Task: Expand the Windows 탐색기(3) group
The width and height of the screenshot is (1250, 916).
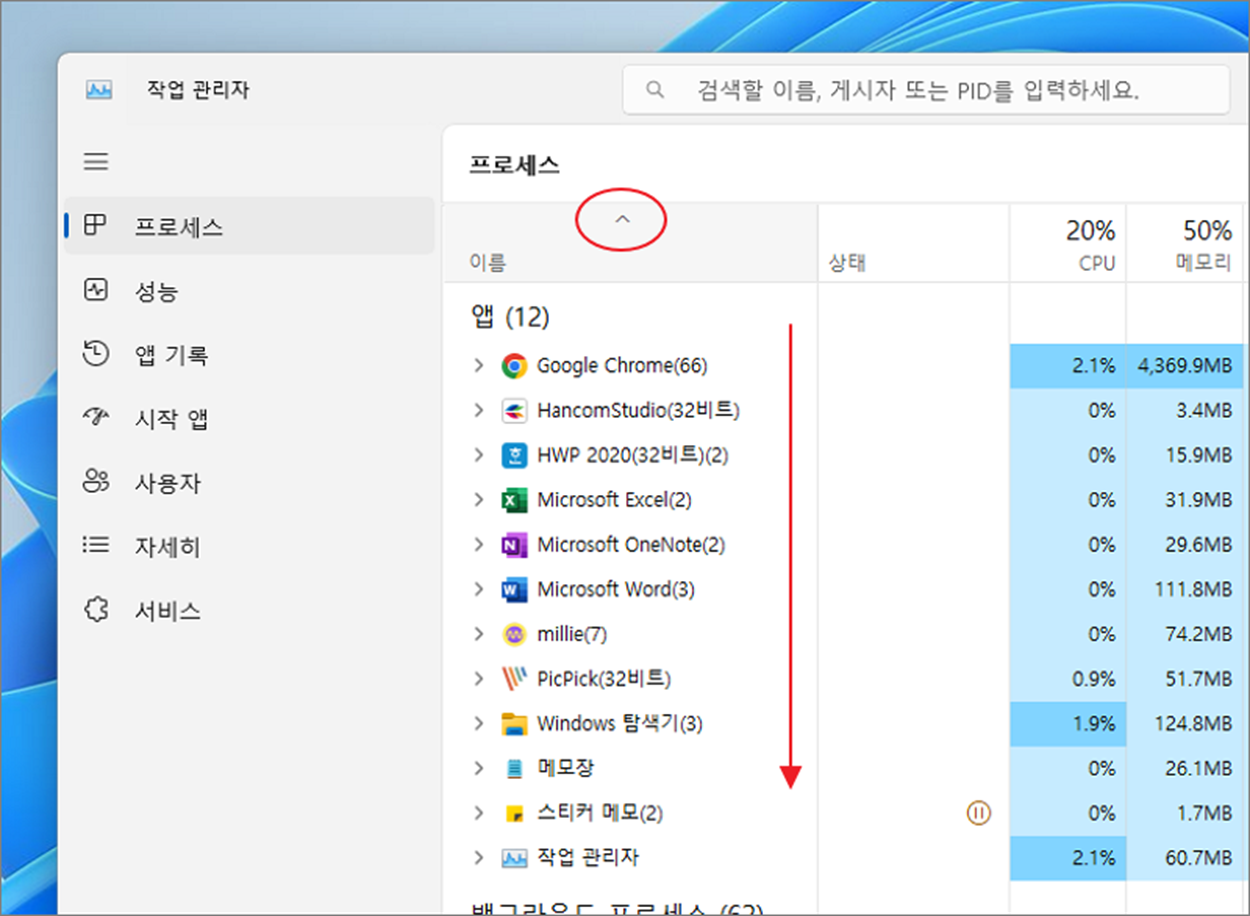Action: (478, 724)
